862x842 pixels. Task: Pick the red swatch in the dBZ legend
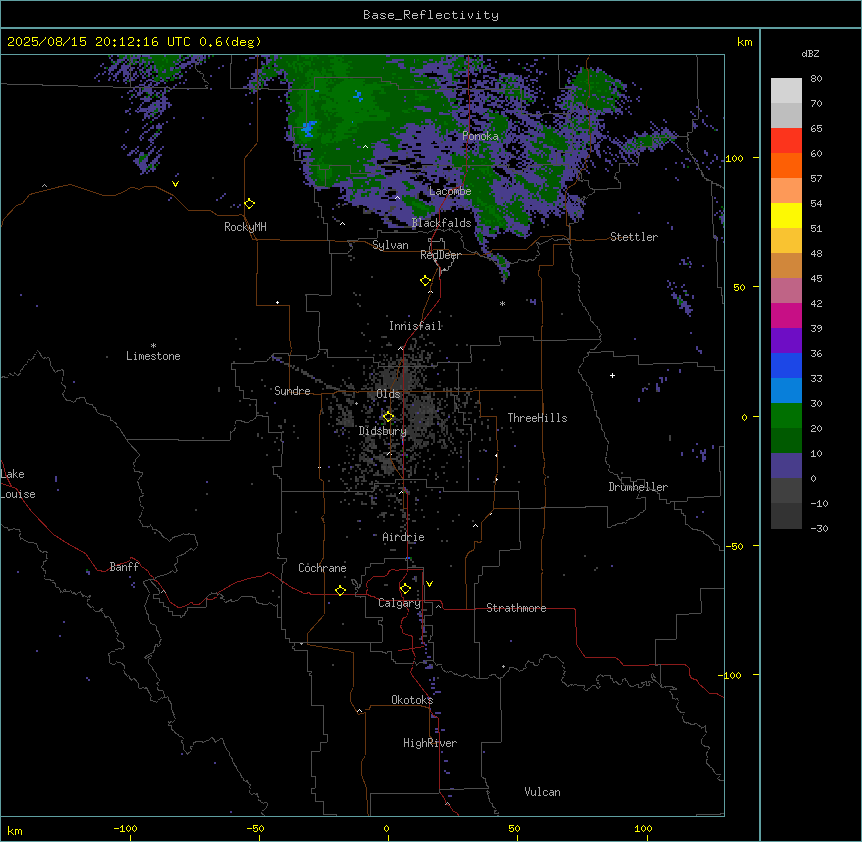[786, 141]
